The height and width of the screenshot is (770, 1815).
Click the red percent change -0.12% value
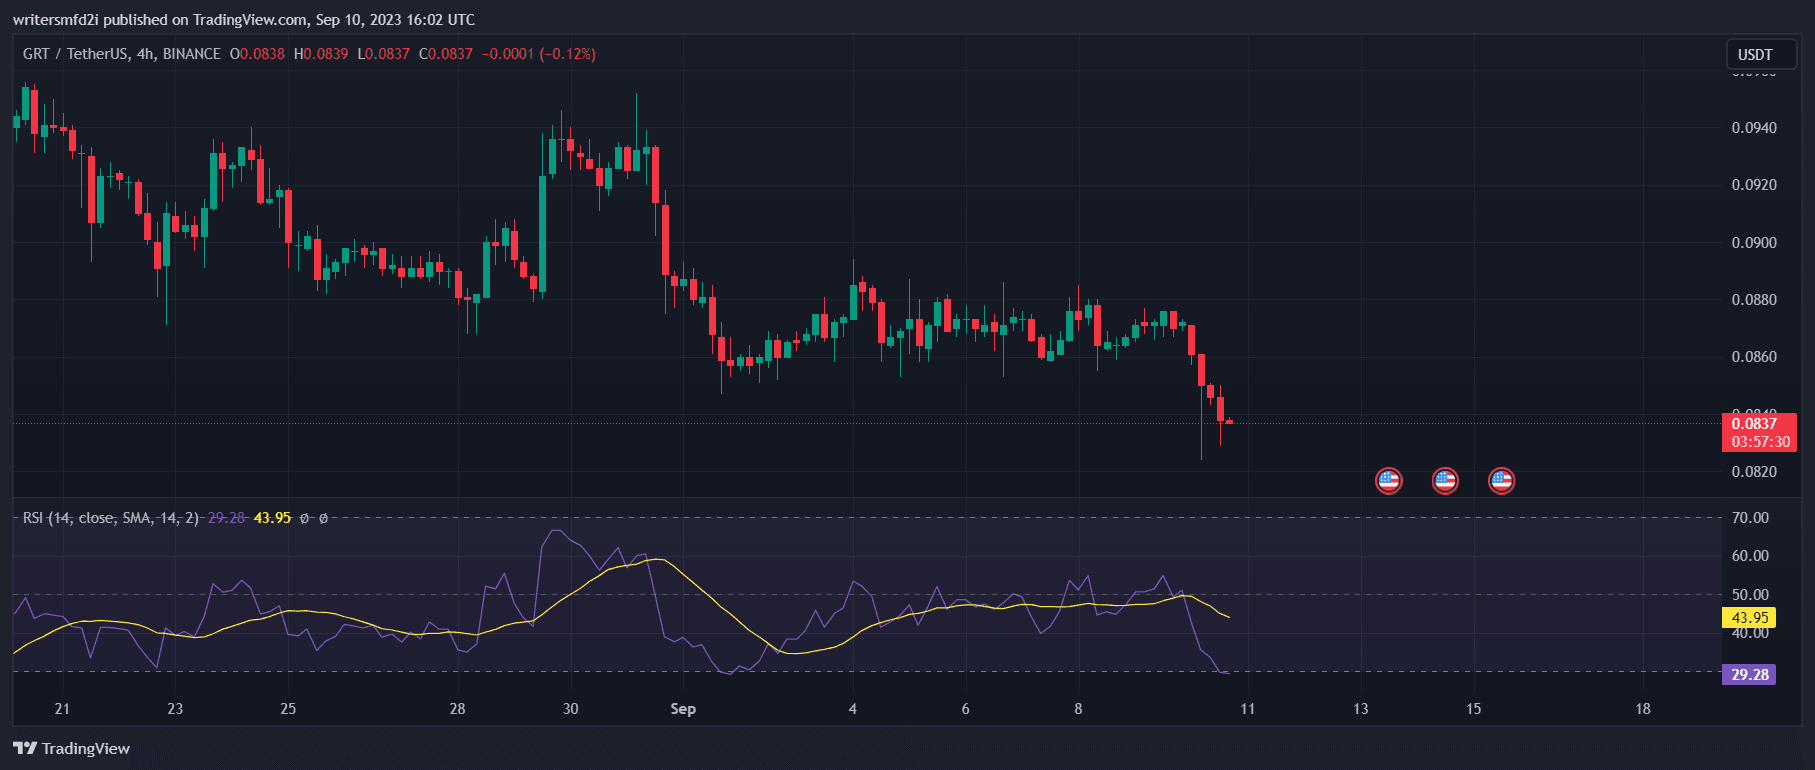[567, 54]
